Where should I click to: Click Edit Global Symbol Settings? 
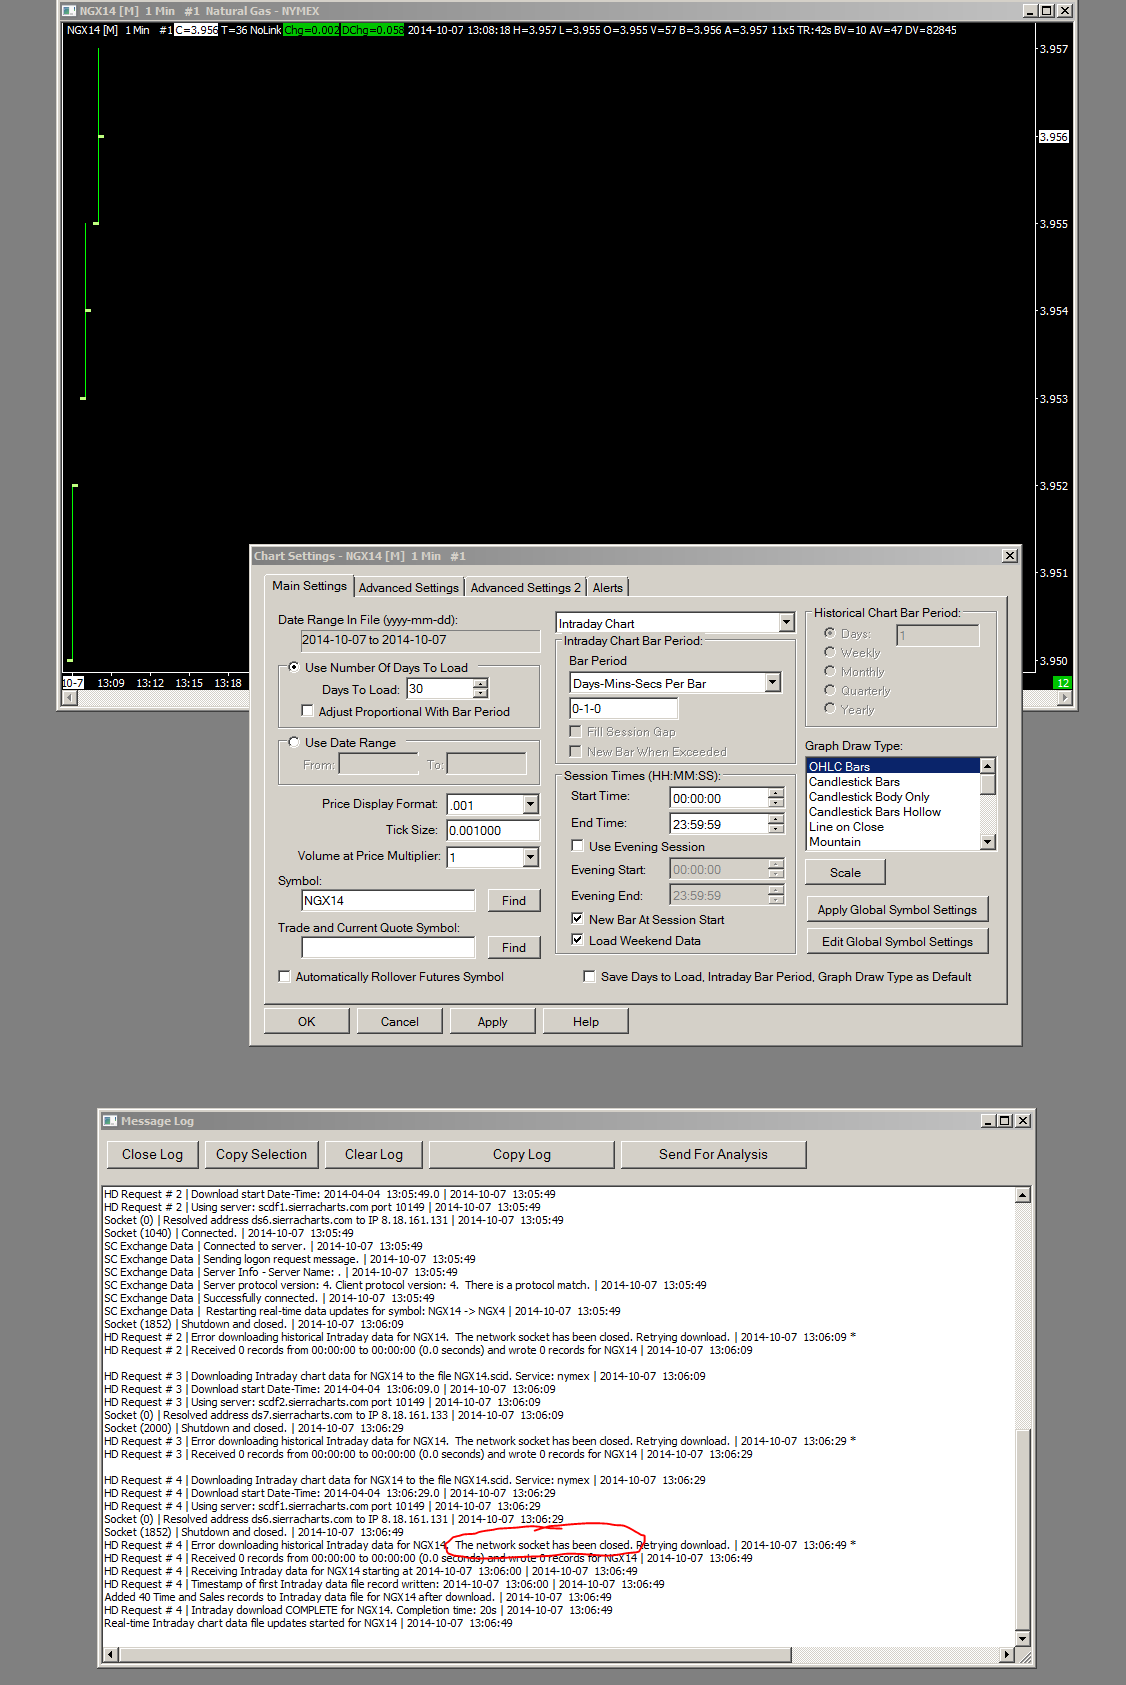897,941
